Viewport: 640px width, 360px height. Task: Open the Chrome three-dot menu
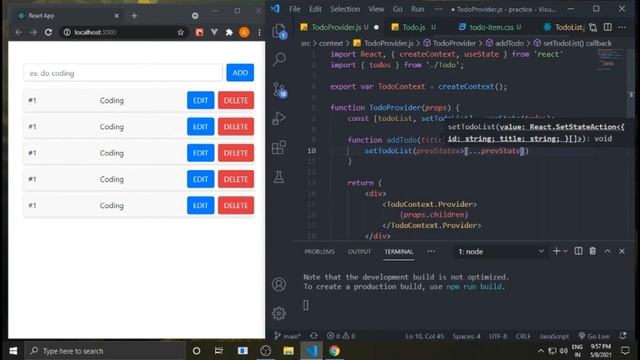(259, 32)
